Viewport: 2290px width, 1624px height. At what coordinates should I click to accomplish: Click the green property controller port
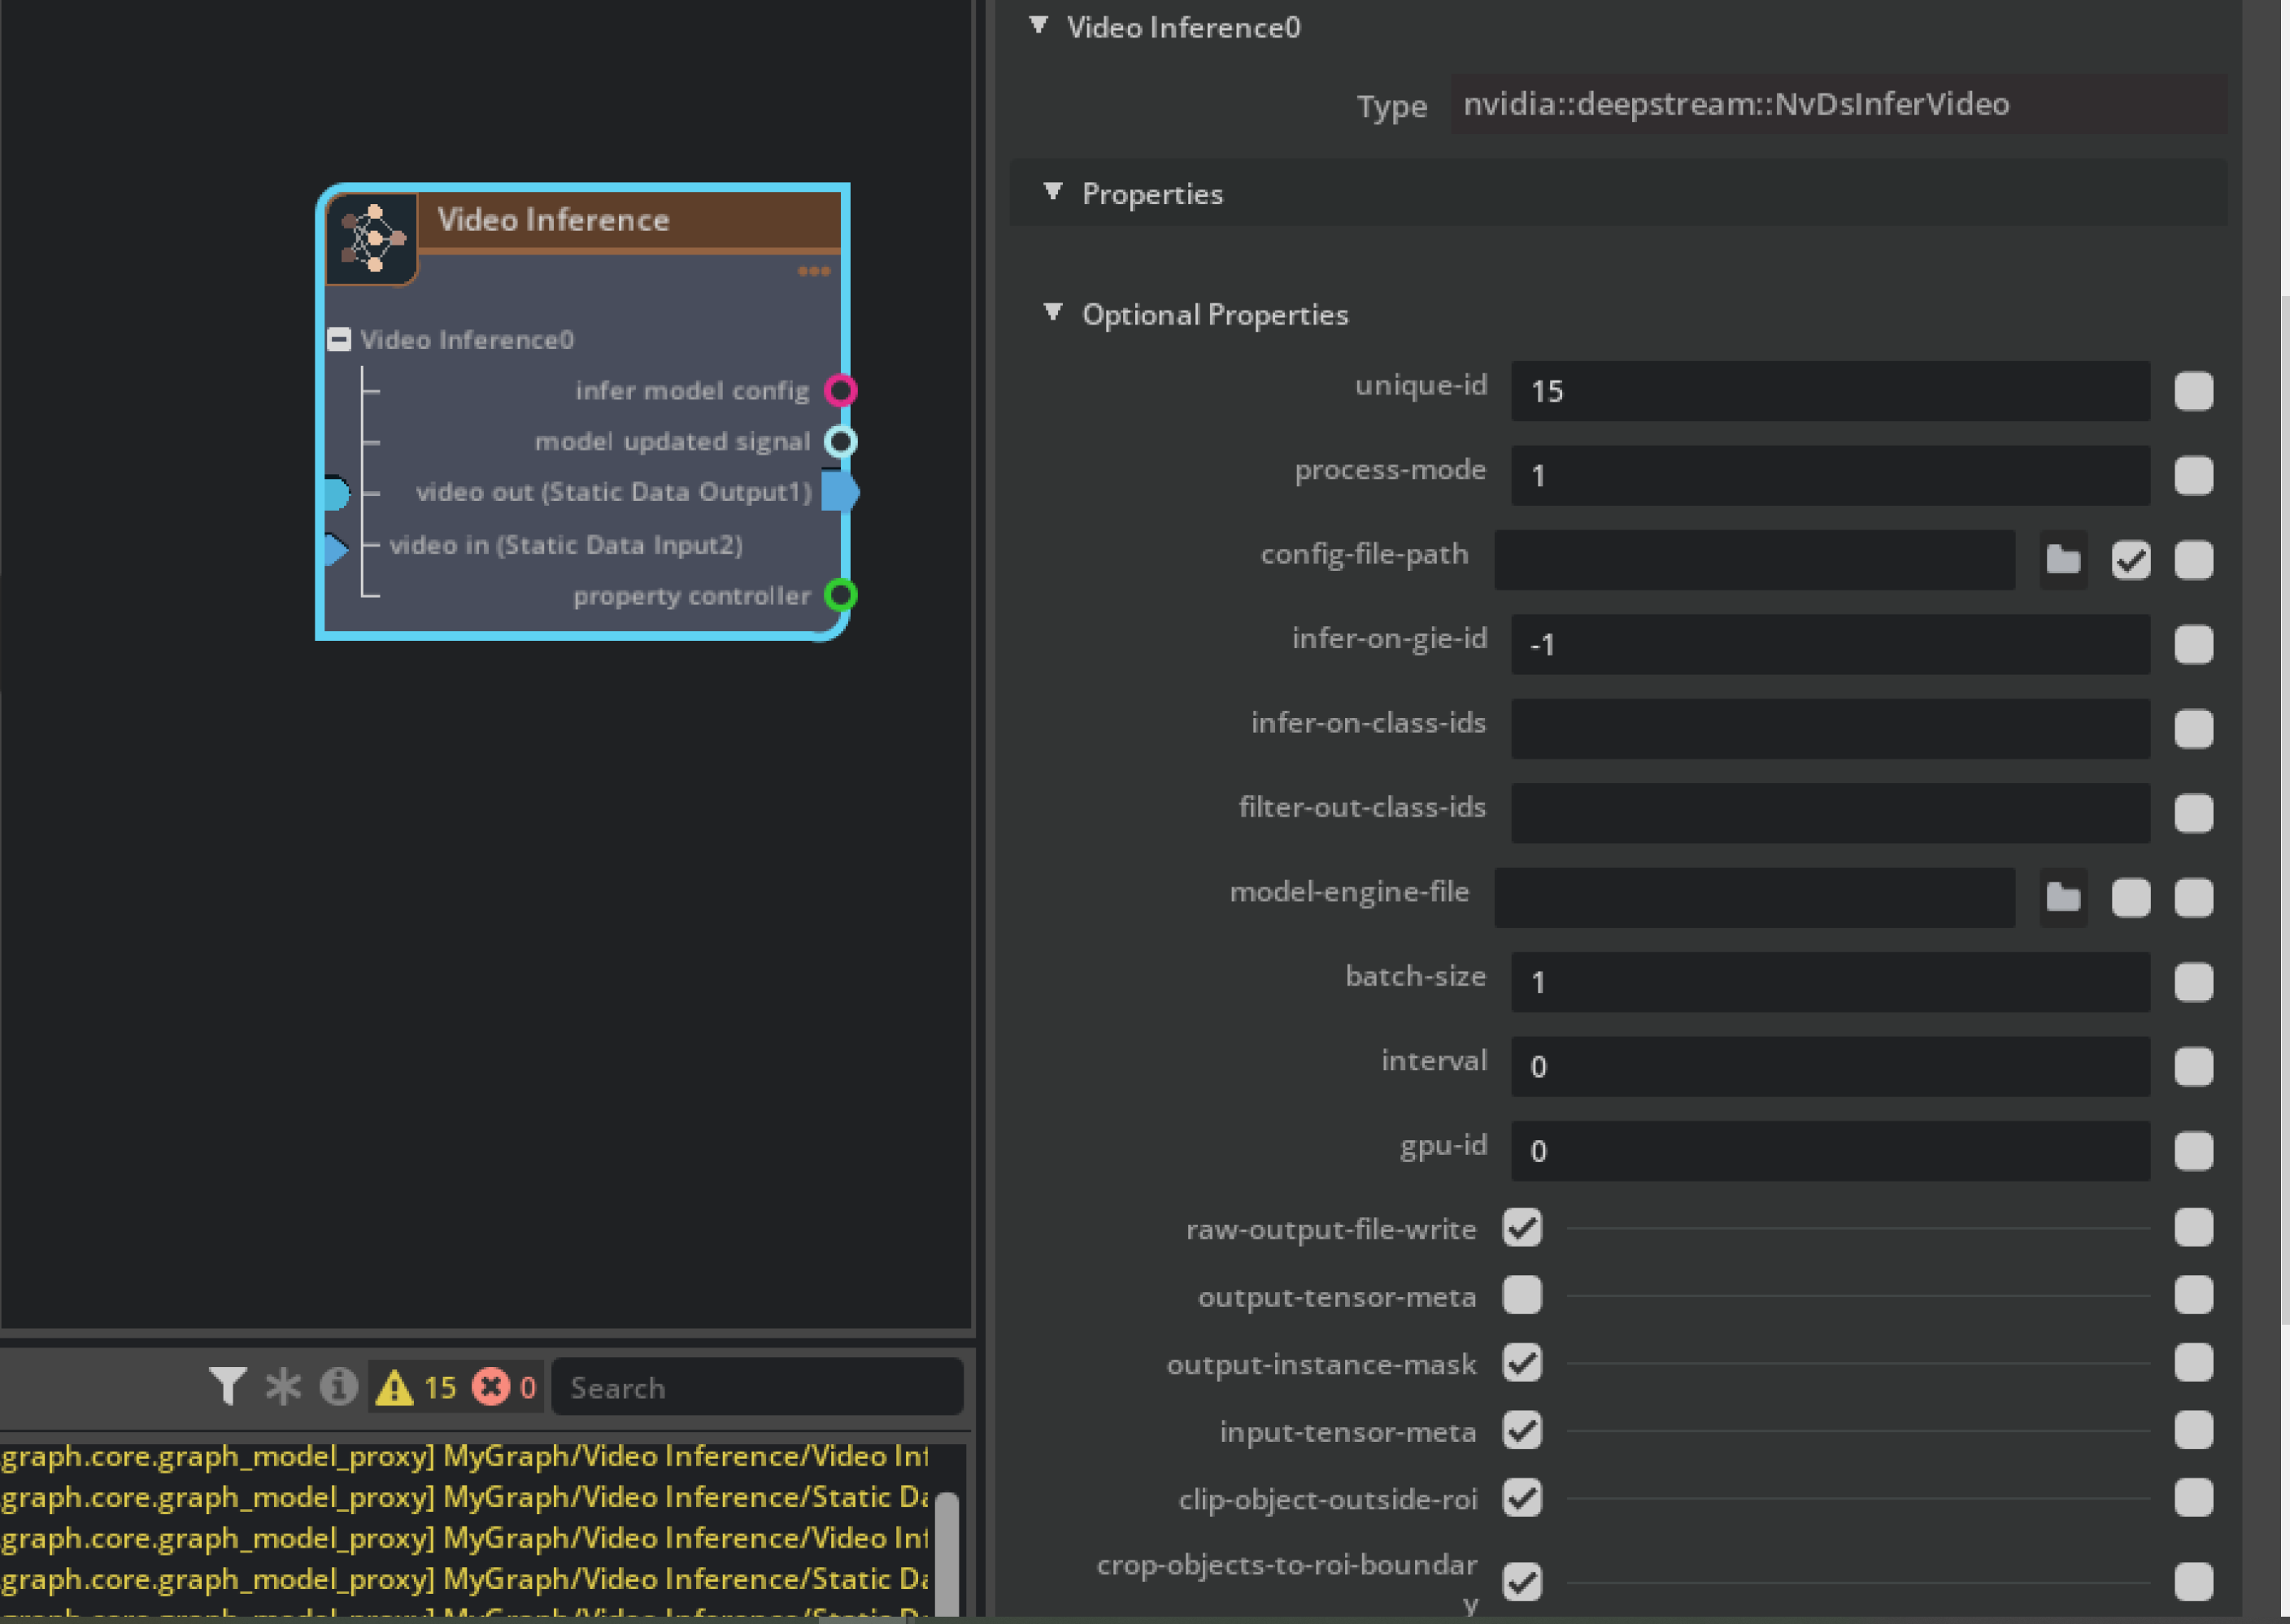coord(840,595)
